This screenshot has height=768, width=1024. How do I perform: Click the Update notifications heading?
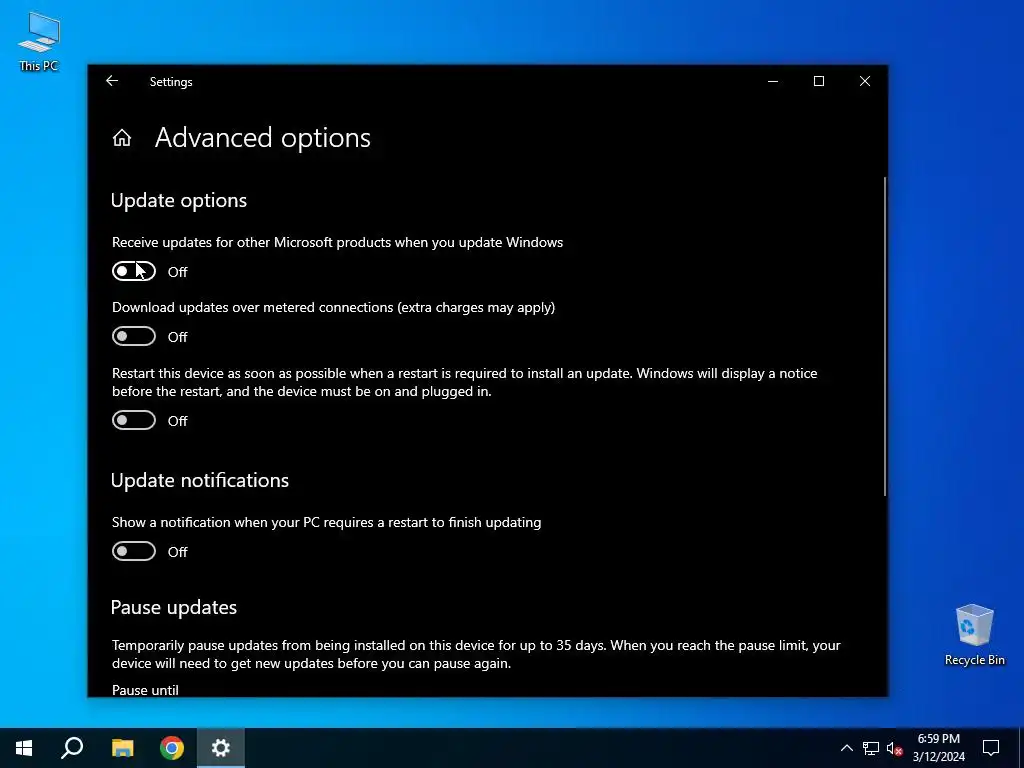(x=200, y=480)
